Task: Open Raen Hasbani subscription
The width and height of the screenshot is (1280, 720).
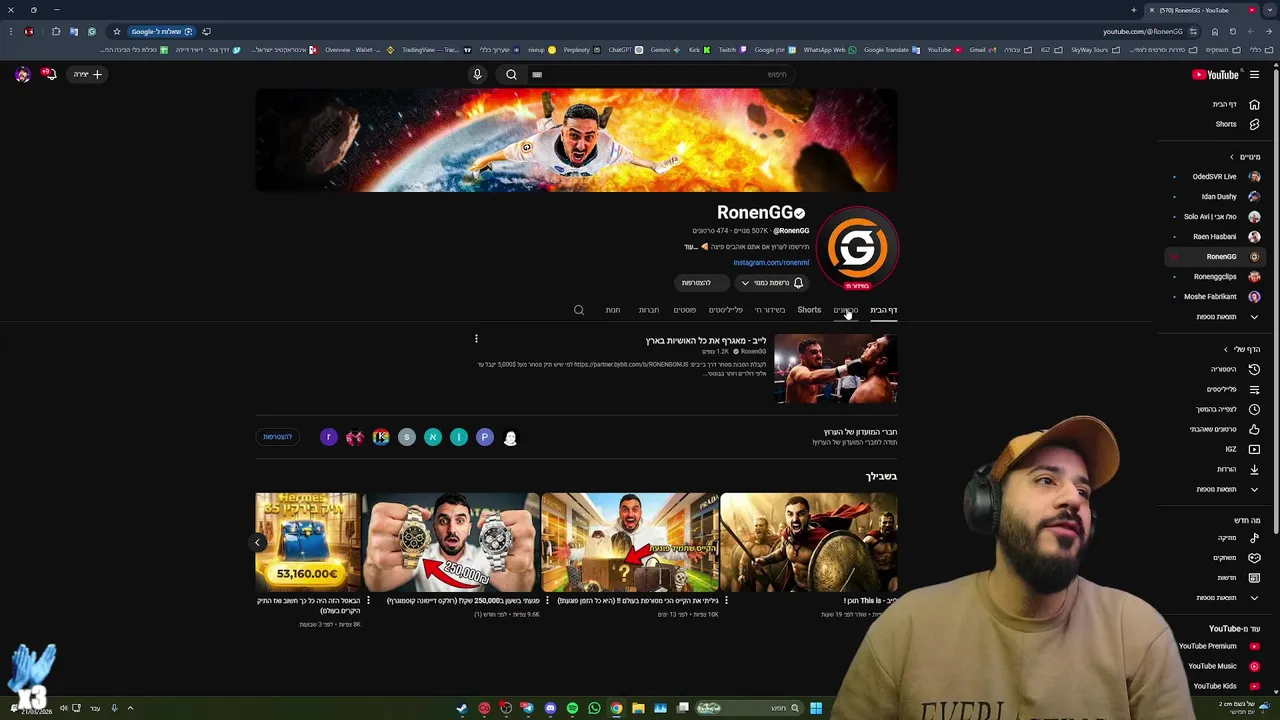Action: pos(1217,236)
